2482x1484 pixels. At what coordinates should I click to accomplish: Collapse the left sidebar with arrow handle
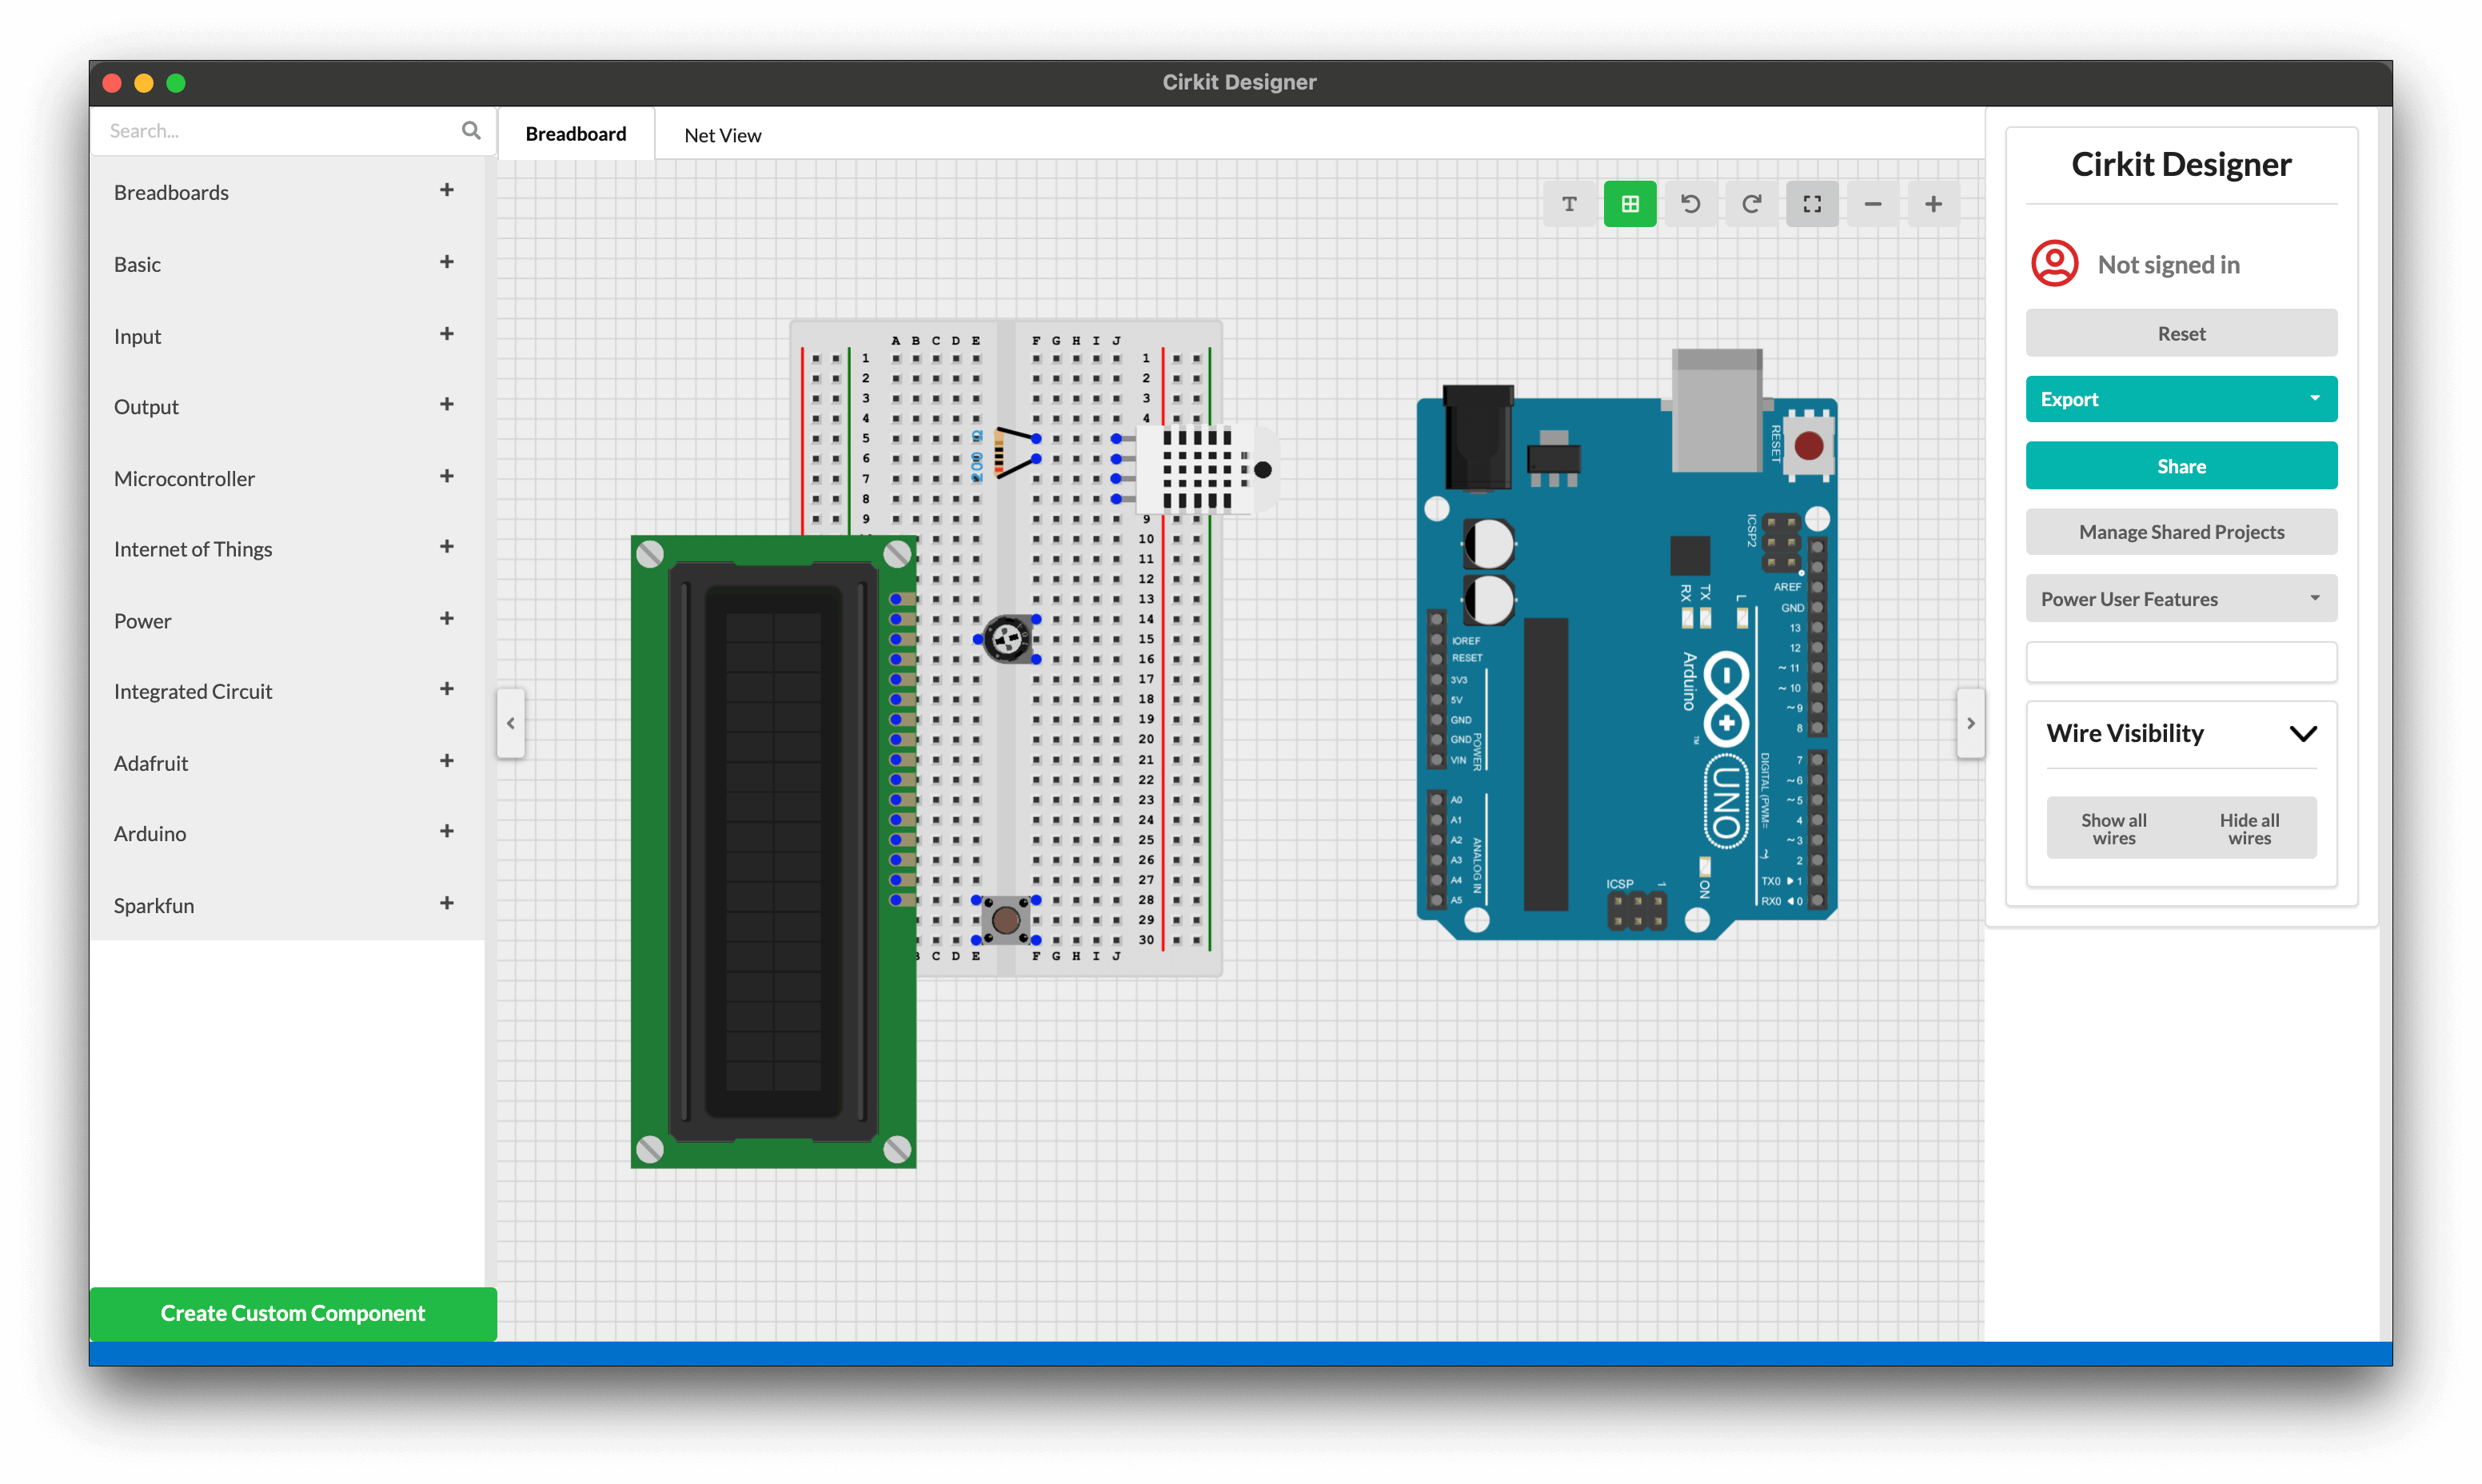pyautogui.click(x=511, y=723)
